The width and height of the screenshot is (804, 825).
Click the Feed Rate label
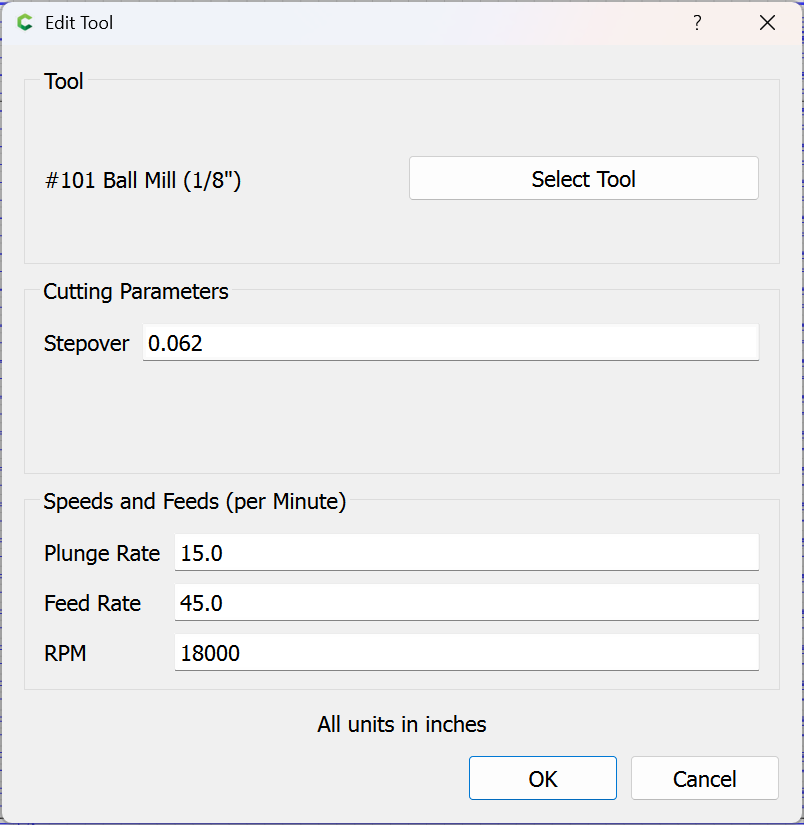tap(93, 603)
